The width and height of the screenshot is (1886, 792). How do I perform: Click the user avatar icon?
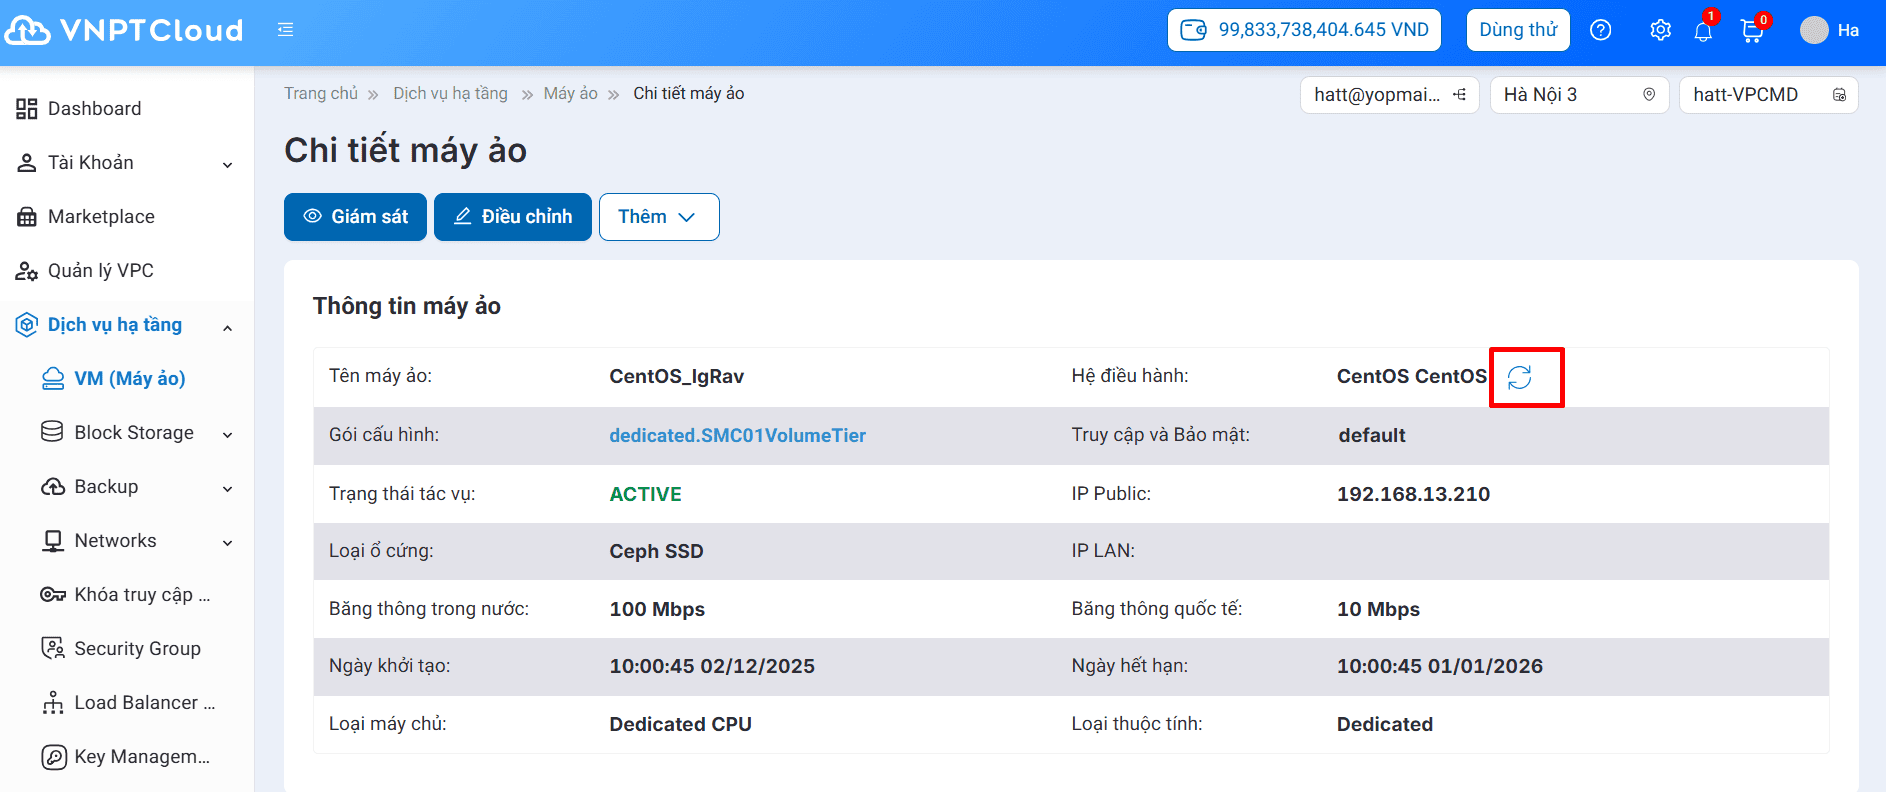1813,30
